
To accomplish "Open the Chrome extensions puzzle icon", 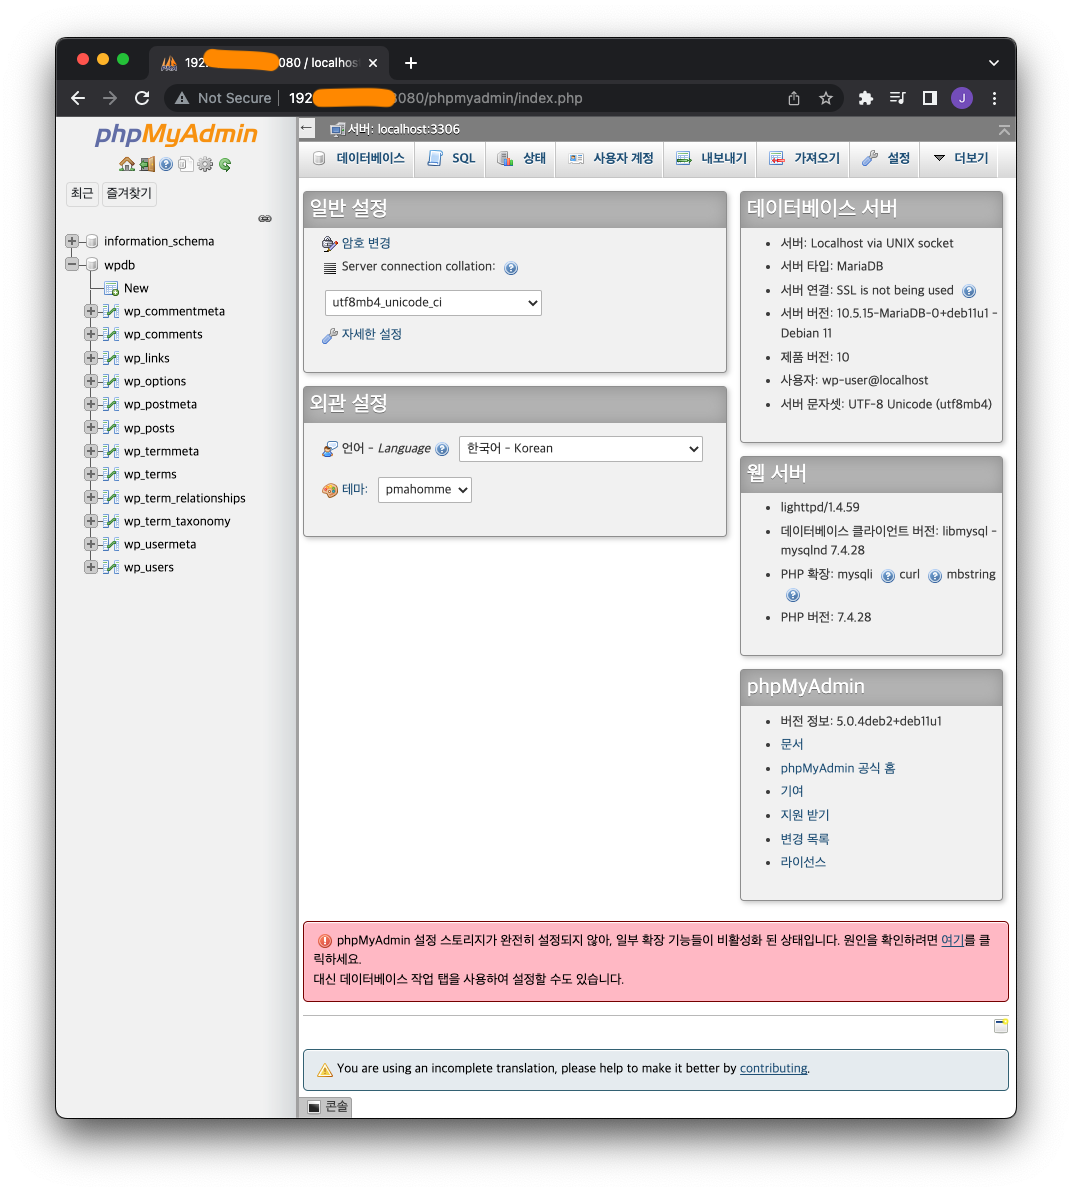I will [x=866, y=98].
